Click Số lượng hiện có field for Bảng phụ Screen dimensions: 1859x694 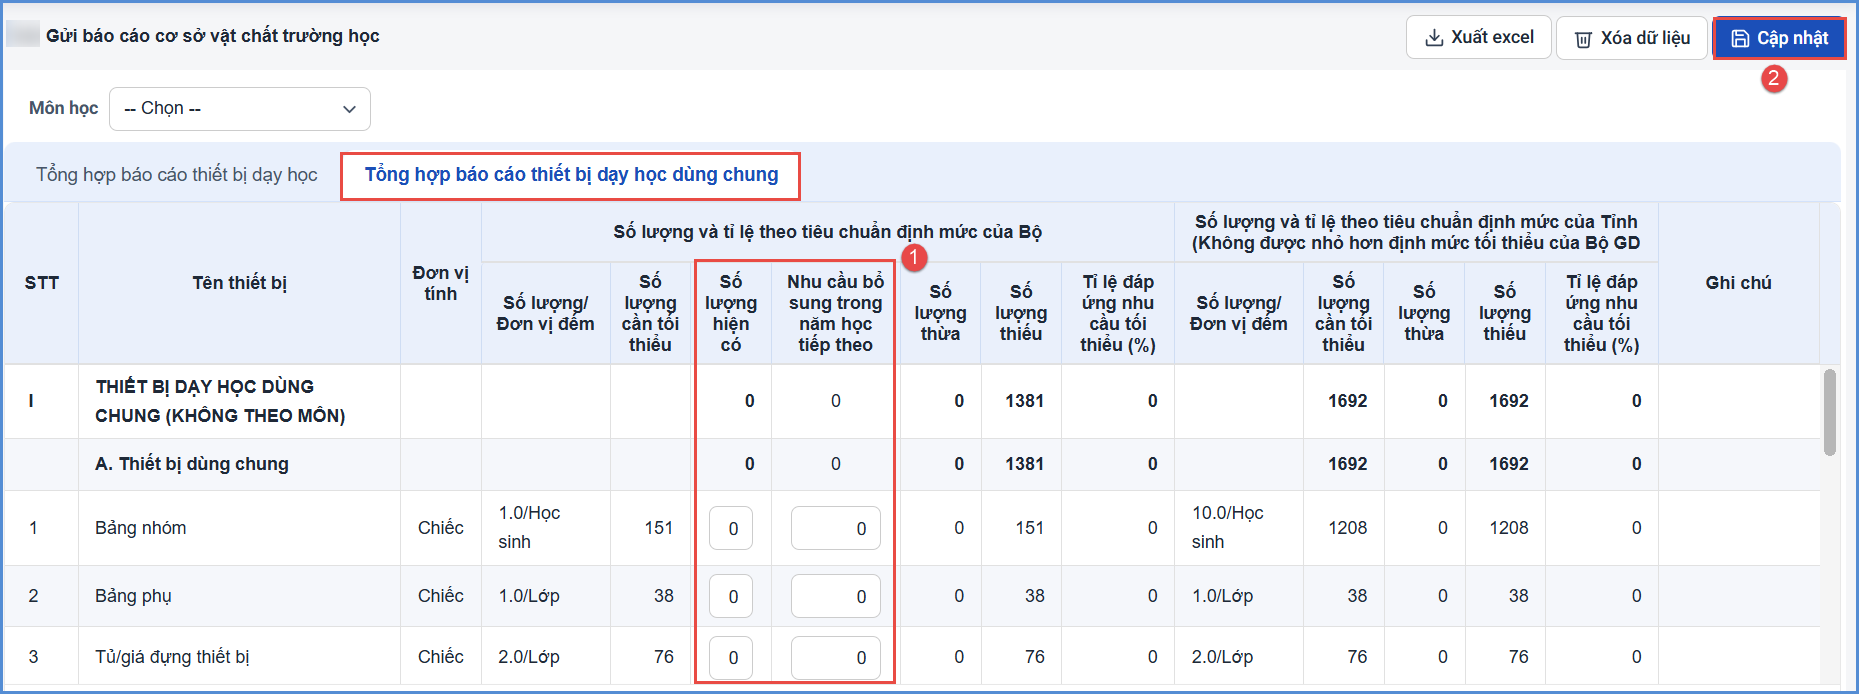[x=731, y=596]
